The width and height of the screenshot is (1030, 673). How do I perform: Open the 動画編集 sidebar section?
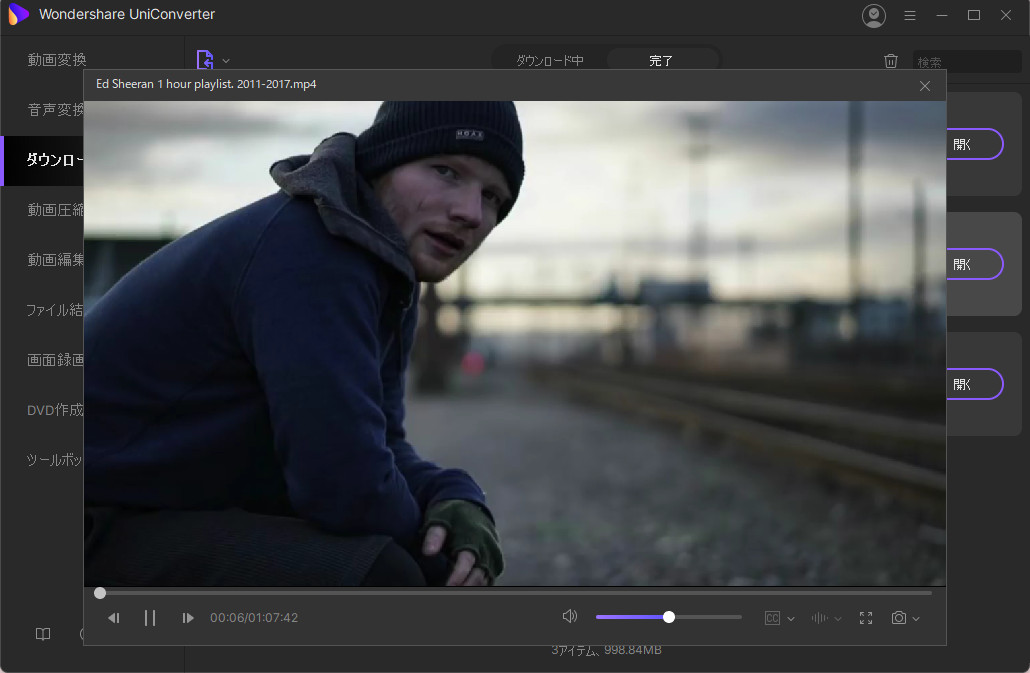click(55, 259)
